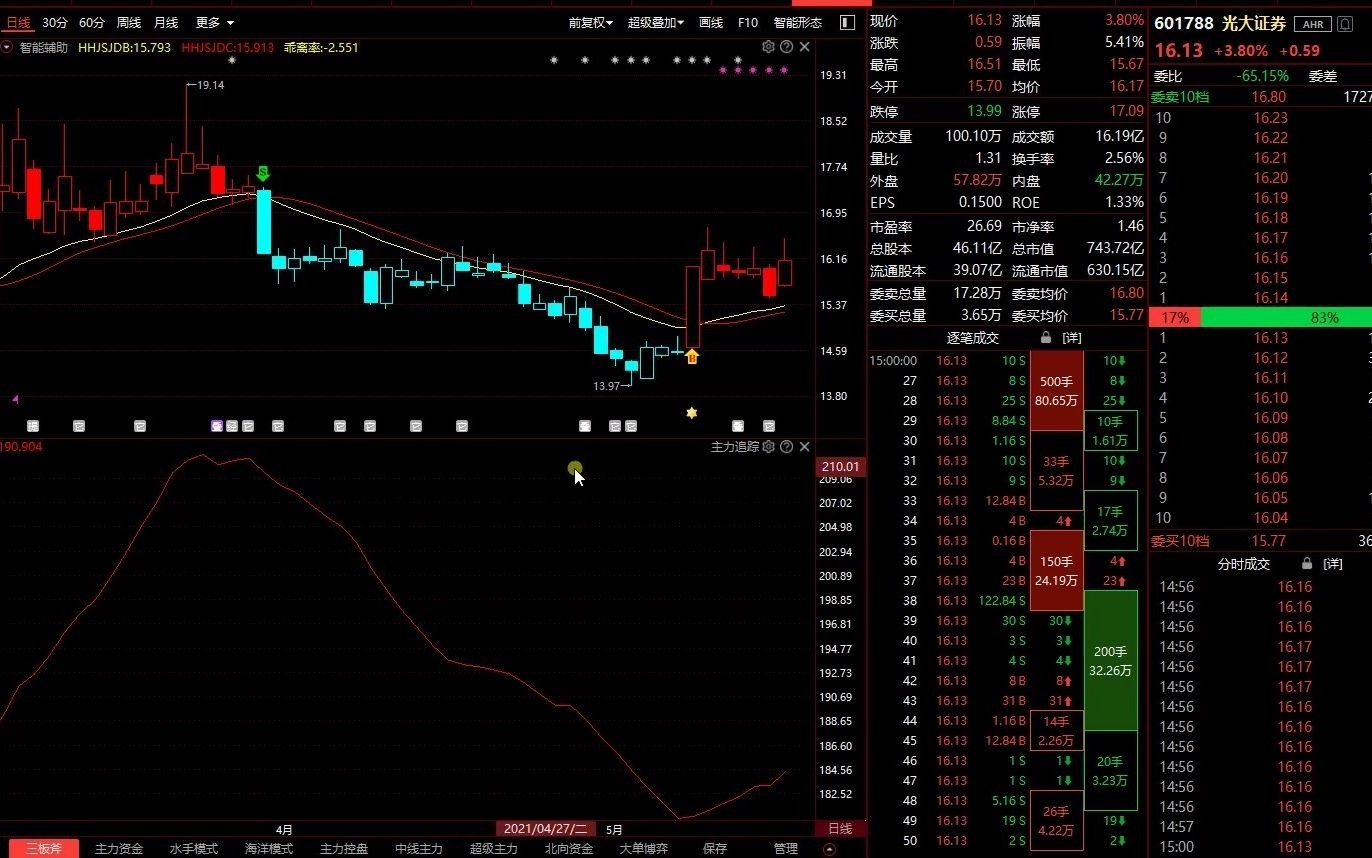This screenshot has width=1372, height=858.
Task: Select the 中线主力 indicator tab
Action: click(419, 849)
